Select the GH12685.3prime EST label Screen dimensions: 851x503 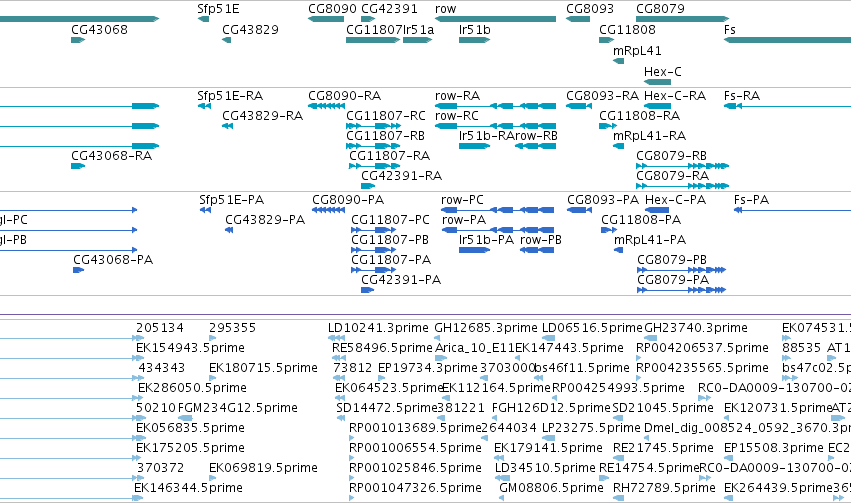[486, 328]
